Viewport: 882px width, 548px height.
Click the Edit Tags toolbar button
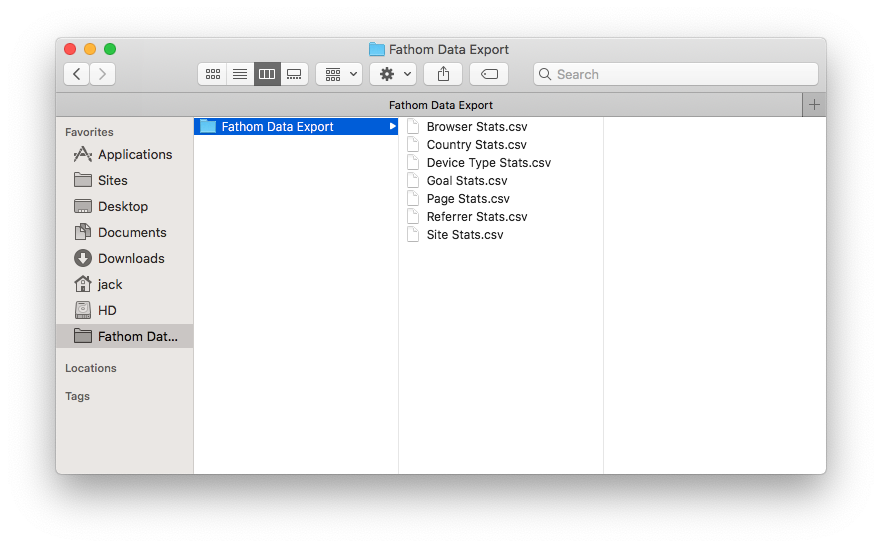pos(489,74)
